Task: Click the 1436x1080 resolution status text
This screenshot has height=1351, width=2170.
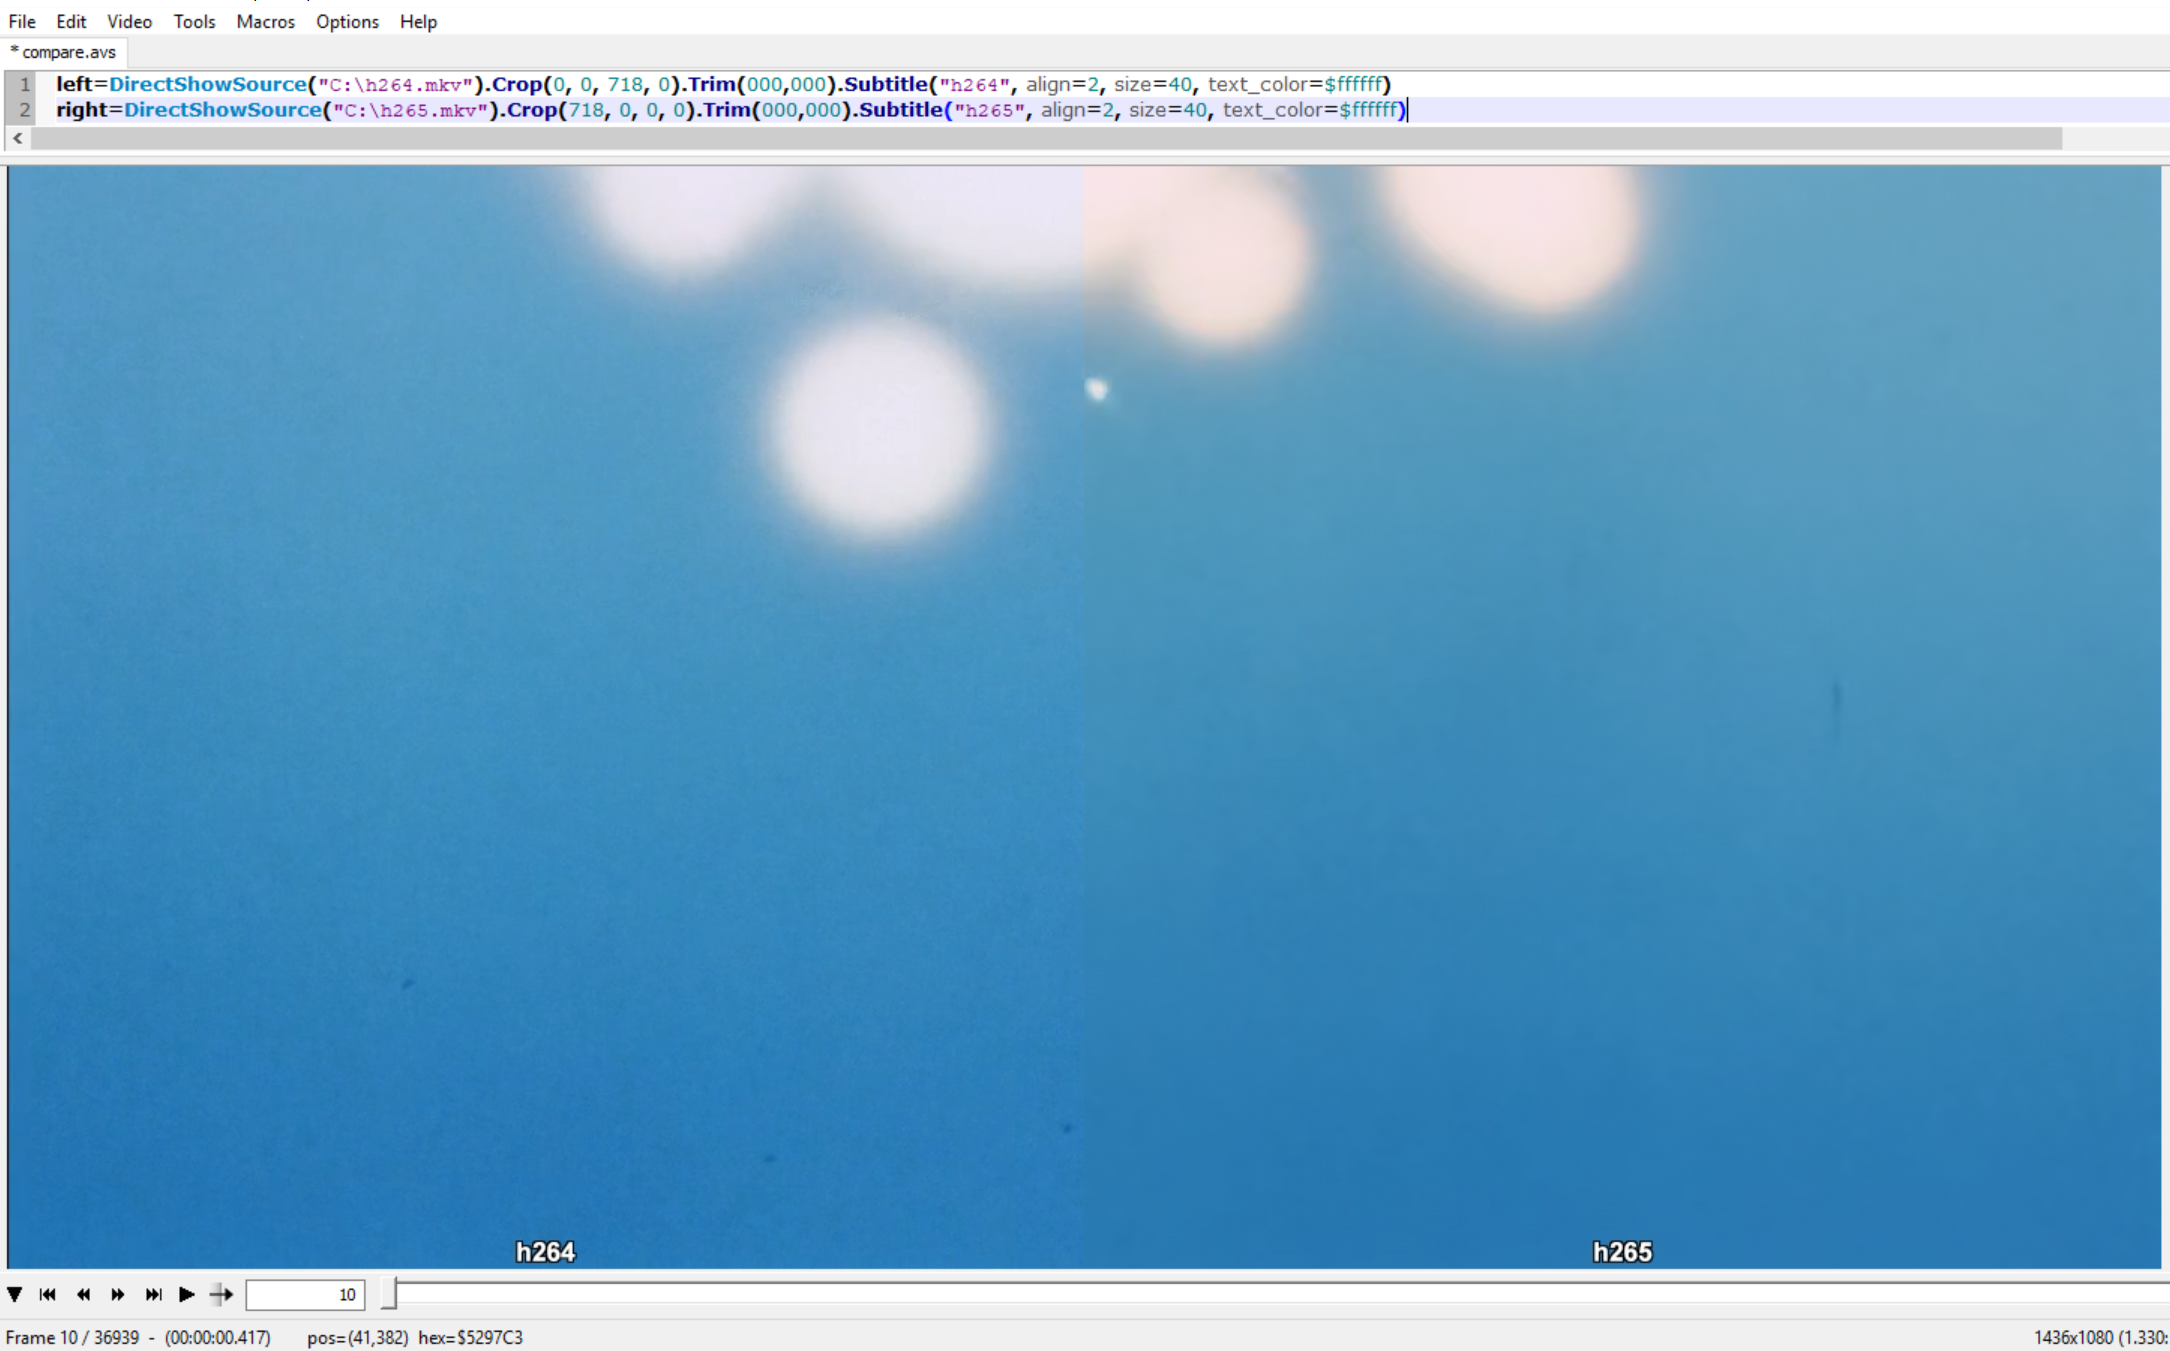Action: point(2073,1337)
